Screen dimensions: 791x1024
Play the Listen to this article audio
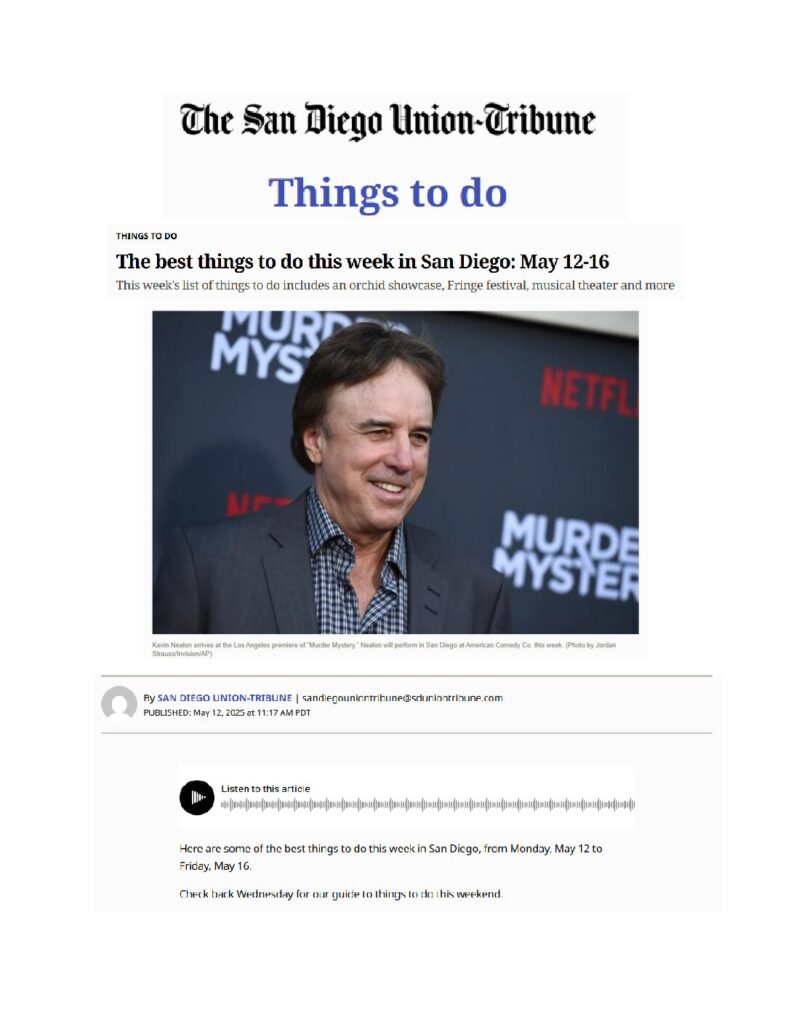tap(197, 797)
